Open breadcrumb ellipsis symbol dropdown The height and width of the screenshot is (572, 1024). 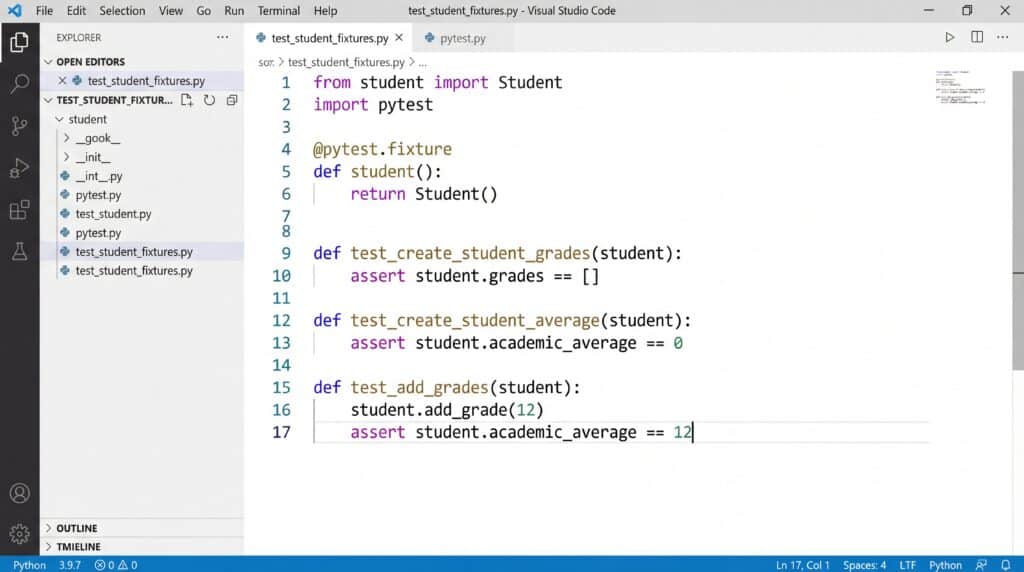[423, 62]
